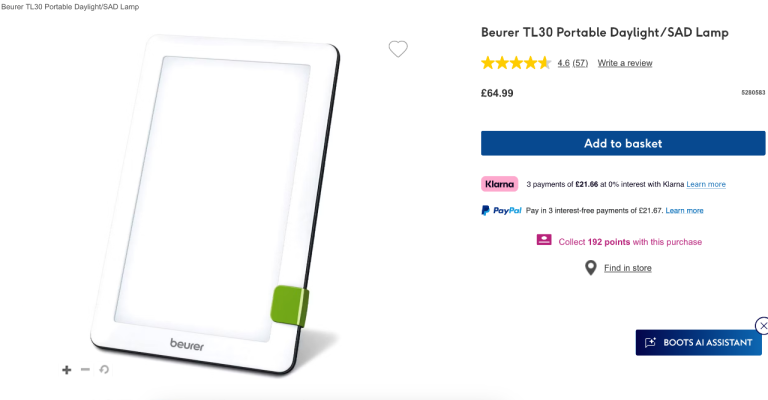Viewport: 768px width, 400px height.
Task: Click the Find in store location pin icon
Action: coord(591,268)
